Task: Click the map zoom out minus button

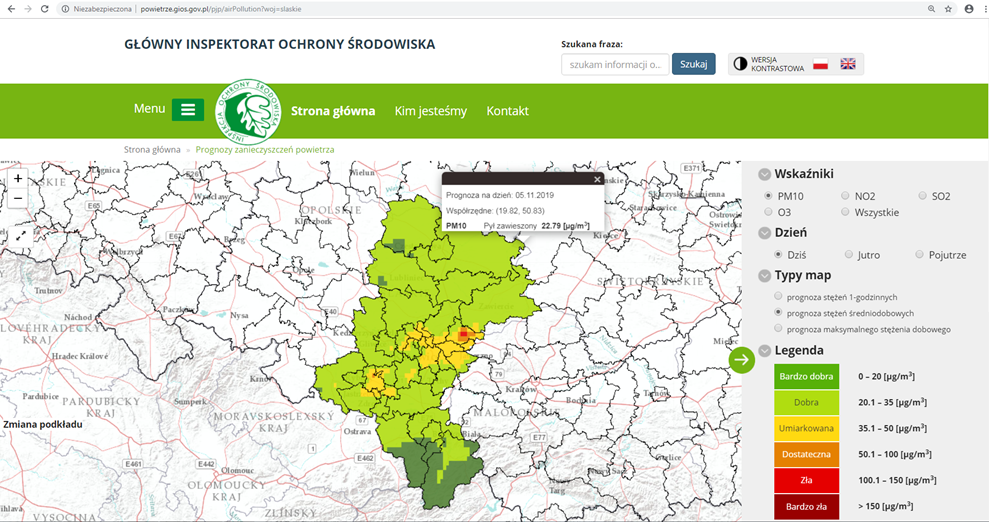Action: pyautogui.click(x=18, y=198)
